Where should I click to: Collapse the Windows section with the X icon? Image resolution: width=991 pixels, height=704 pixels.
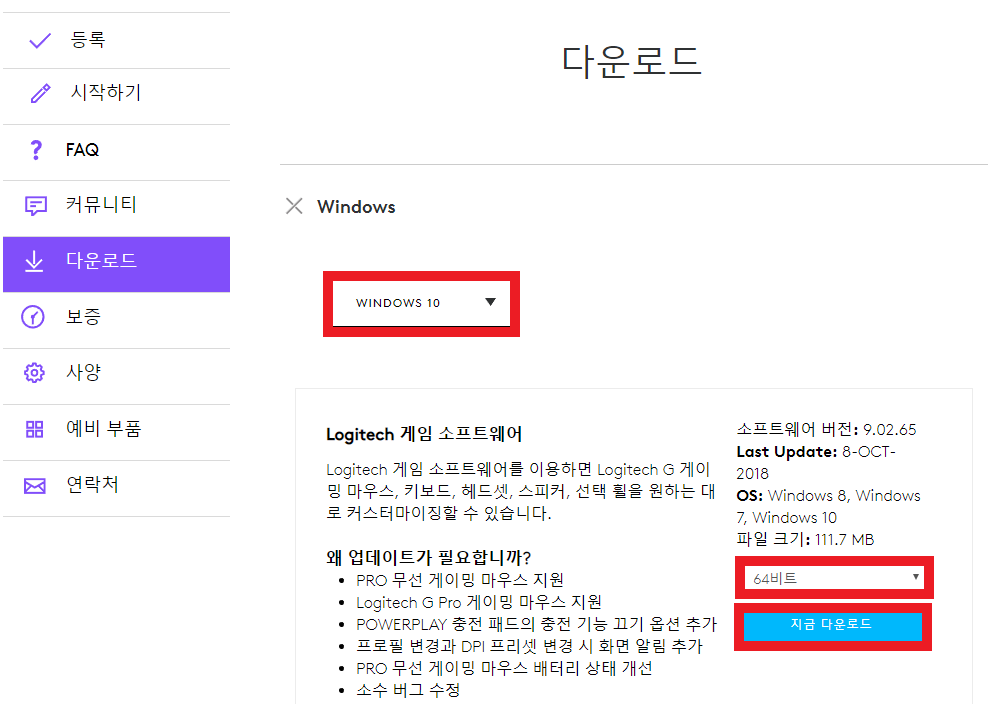294,206
